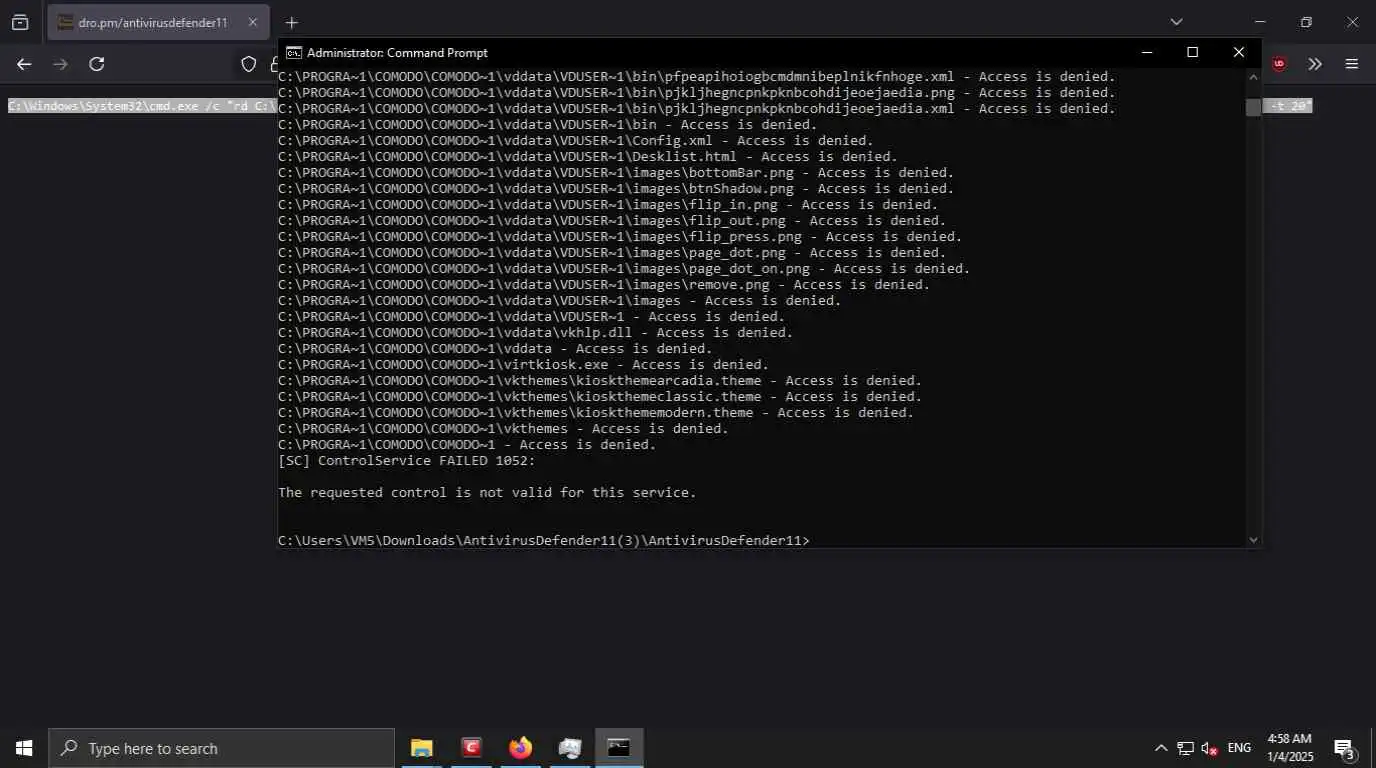Switch ENG input language indicator

tap(1239, 748)
